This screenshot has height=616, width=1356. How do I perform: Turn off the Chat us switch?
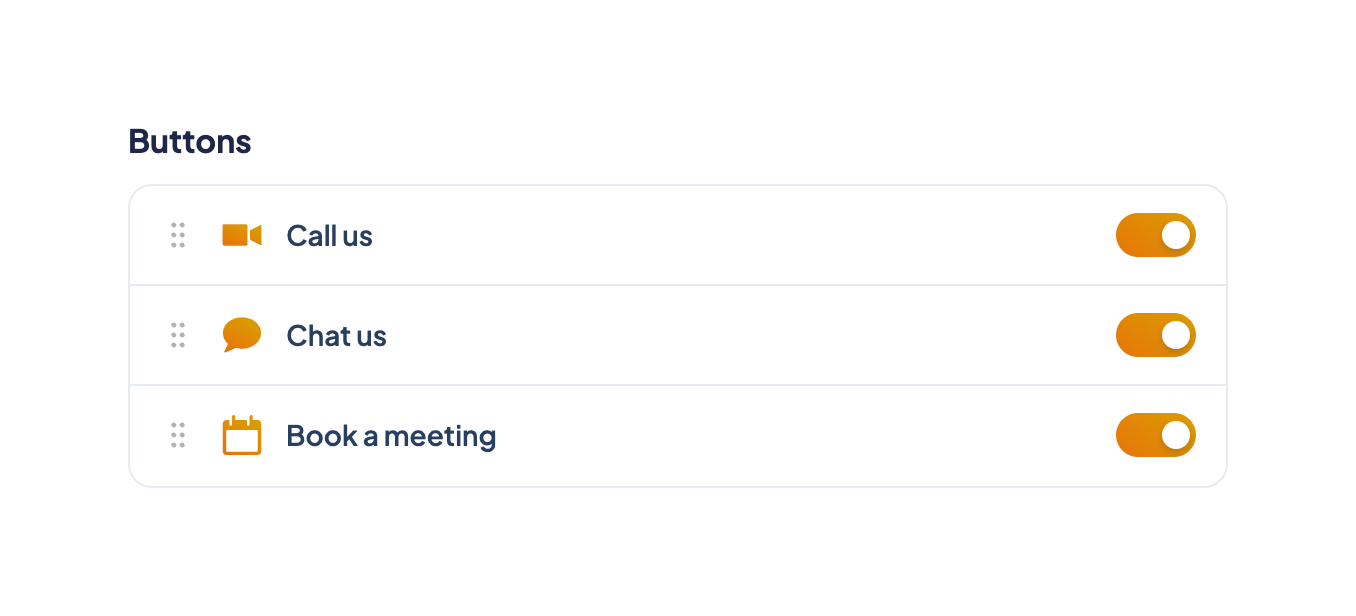pyautogui.click(x=1155, y=335)
